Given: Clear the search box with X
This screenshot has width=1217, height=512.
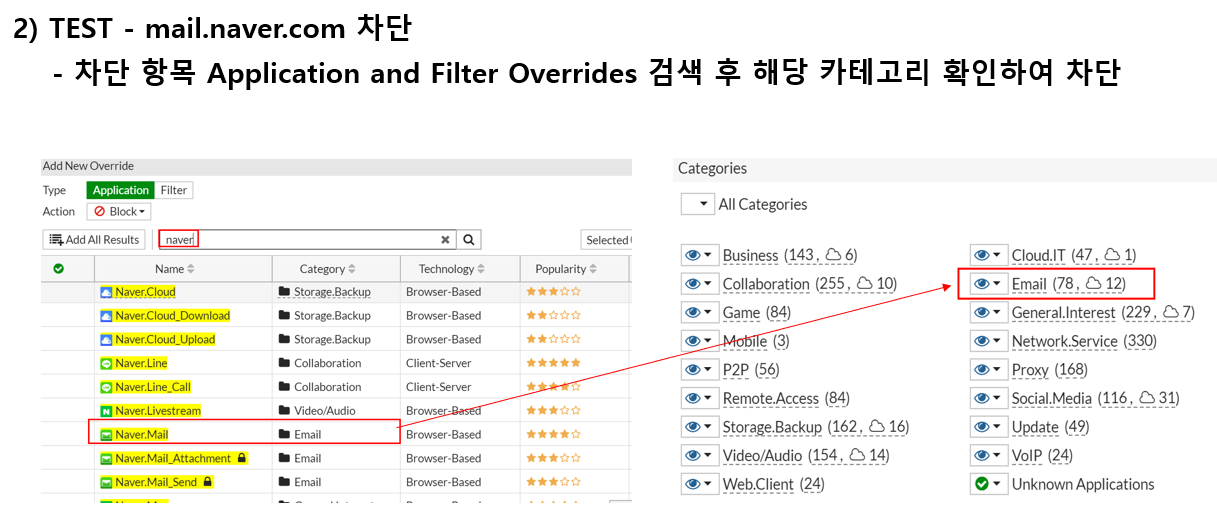Looking at the screenshot, I should (x=446, y=240).
